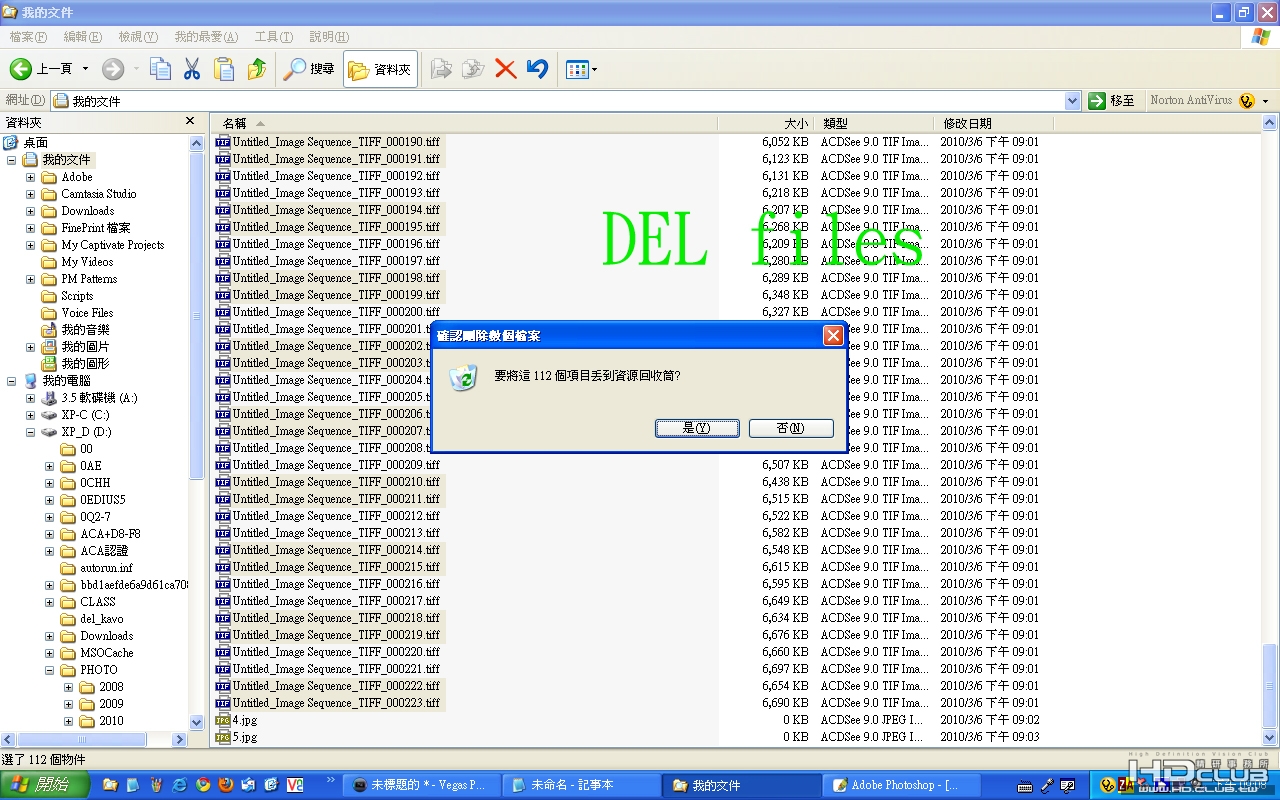Open the 檔案(F) menu

tap(28, 37)
